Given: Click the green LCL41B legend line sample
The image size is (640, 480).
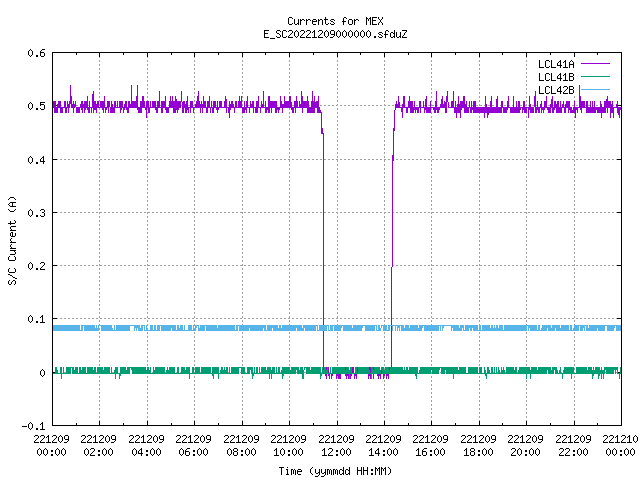Looking at the screenshot, I should (595, 76).
